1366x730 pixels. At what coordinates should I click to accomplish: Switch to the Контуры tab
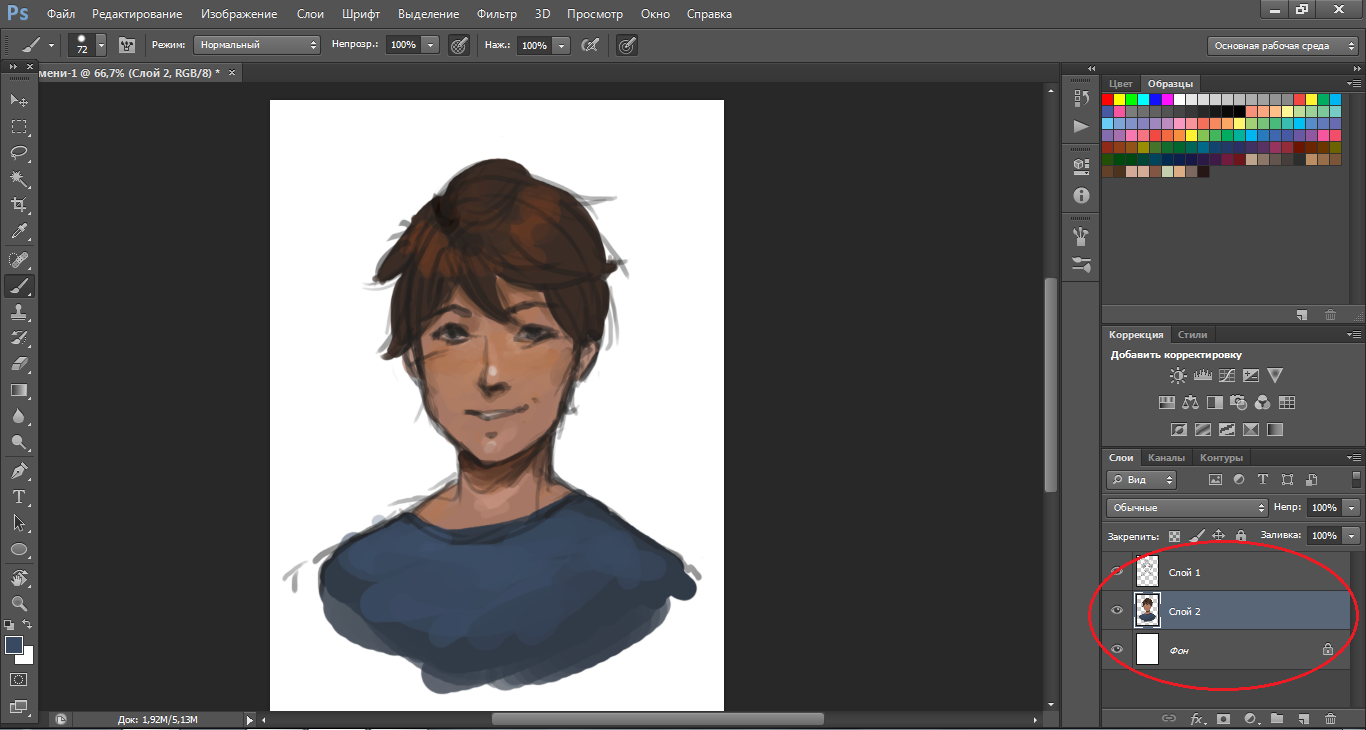coord(1221,458)
